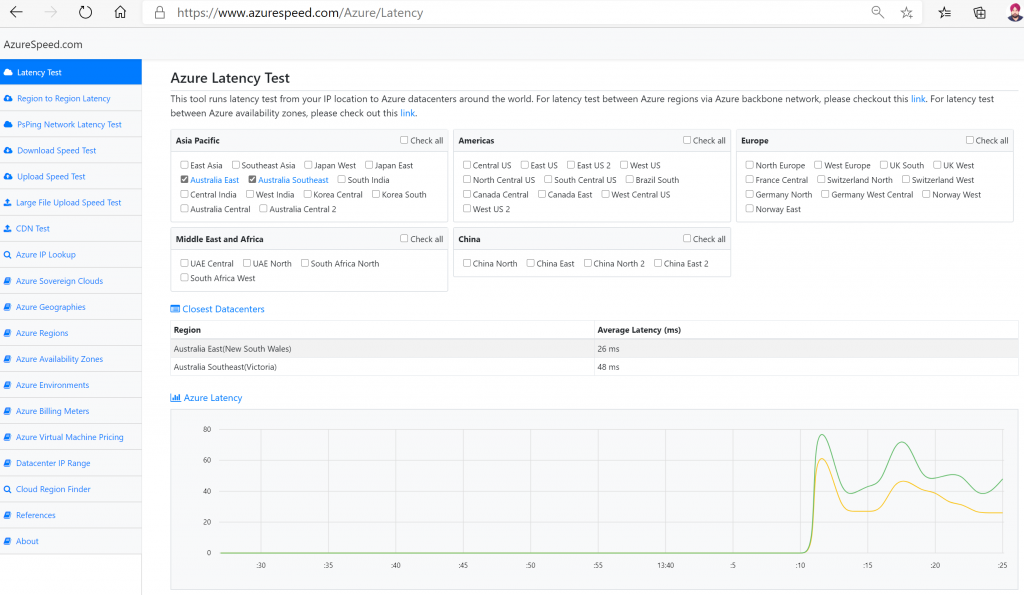Click the browser refresh icon
Viewport: 1024px width, 595px height.
[85, 13]
